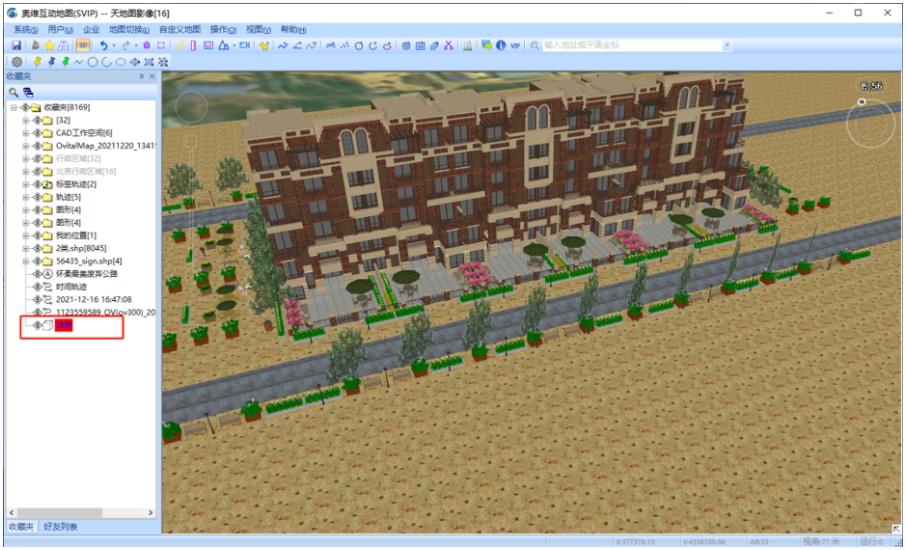This screenshot has height=550, width=907.
Task: Toggle visibility eye of 收藏夹[8169] root
Action: (25, 107)
